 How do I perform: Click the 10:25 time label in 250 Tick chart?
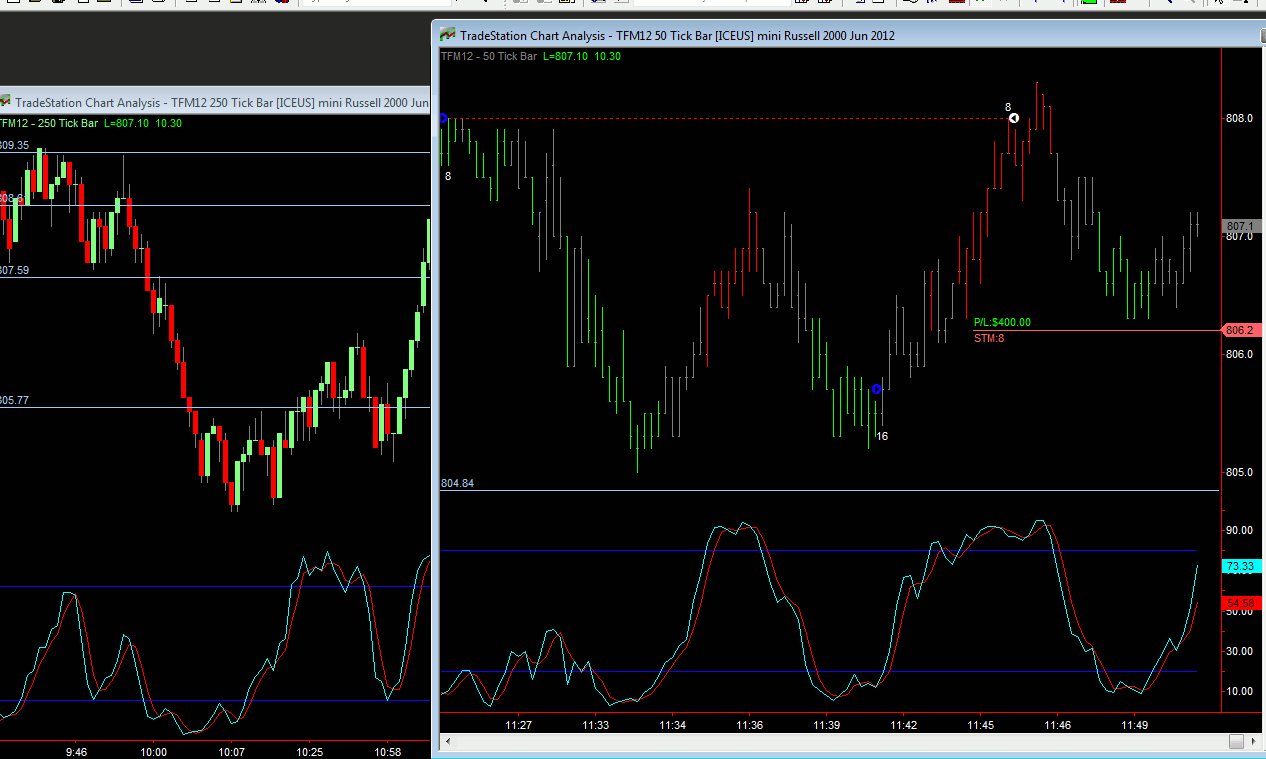point(308,752)
